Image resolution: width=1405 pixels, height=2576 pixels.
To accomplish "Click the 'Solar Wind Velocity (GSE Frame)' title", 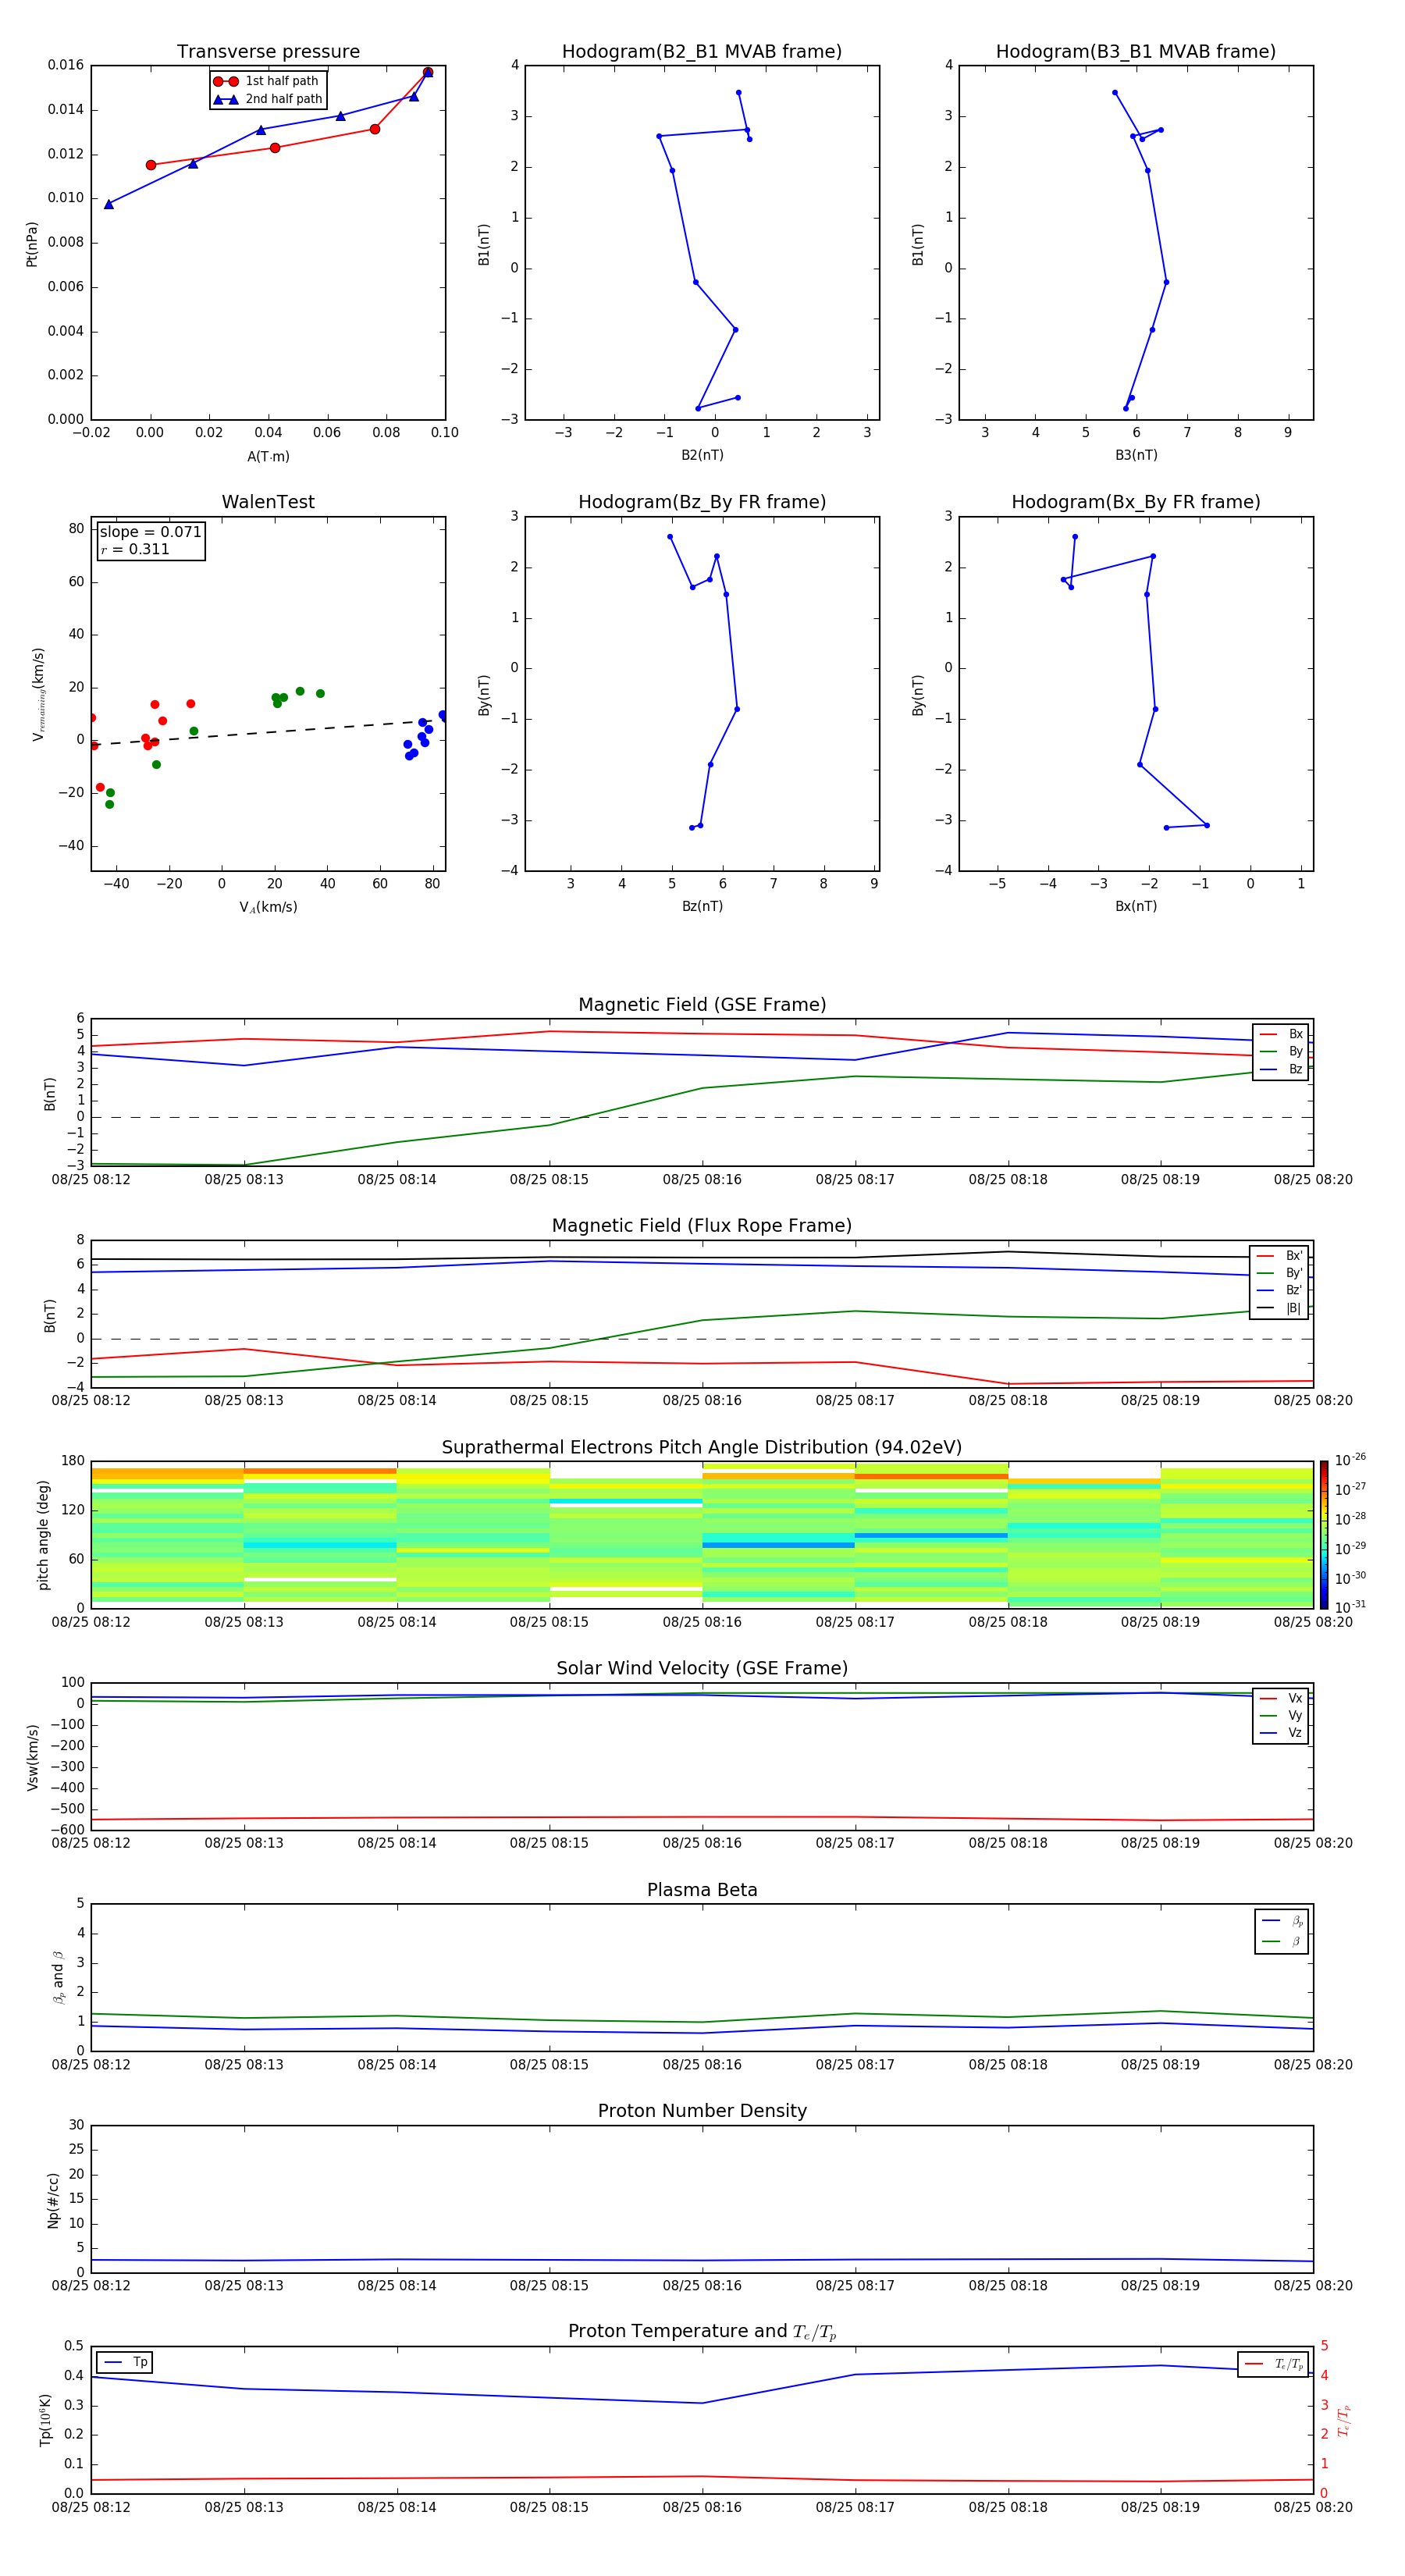I will pos(702,1668).
